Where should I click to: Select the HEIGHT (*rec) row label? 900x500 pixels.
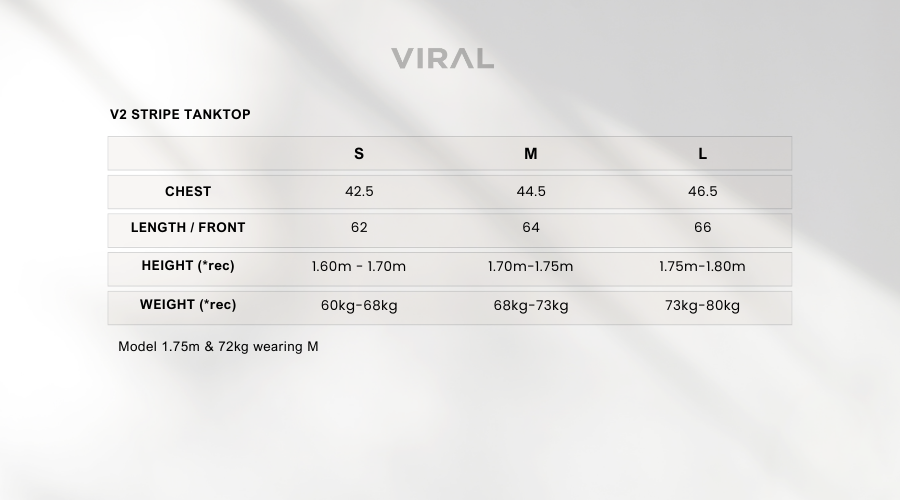pyautogui.click(x=188, y=266)
